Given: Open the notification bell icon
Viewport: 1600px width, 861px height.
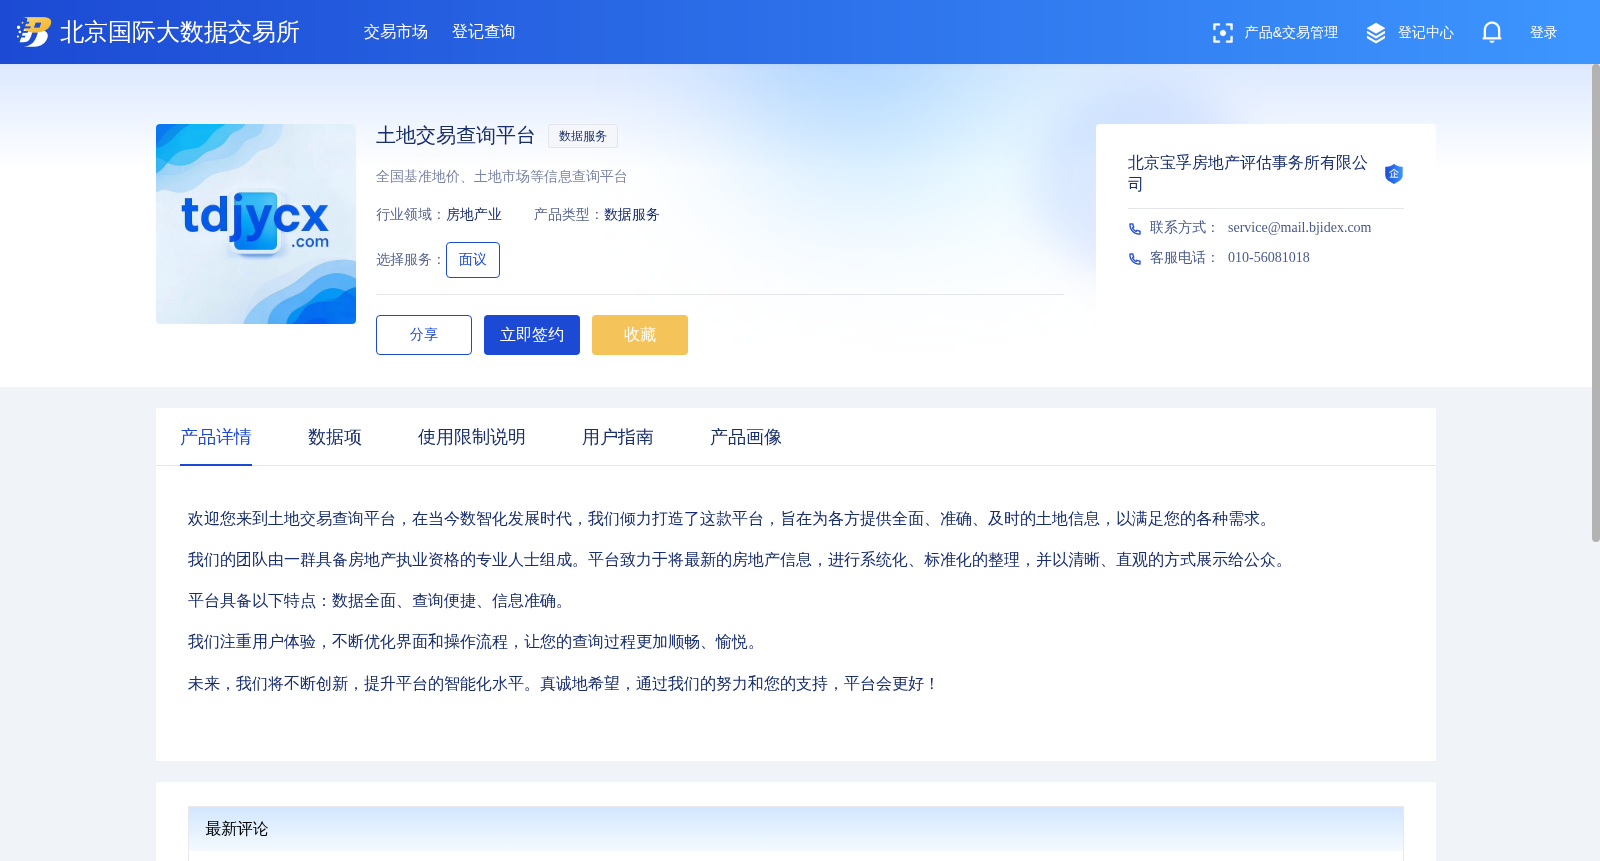Looking at the screenshot, I should click(1492, 33).
